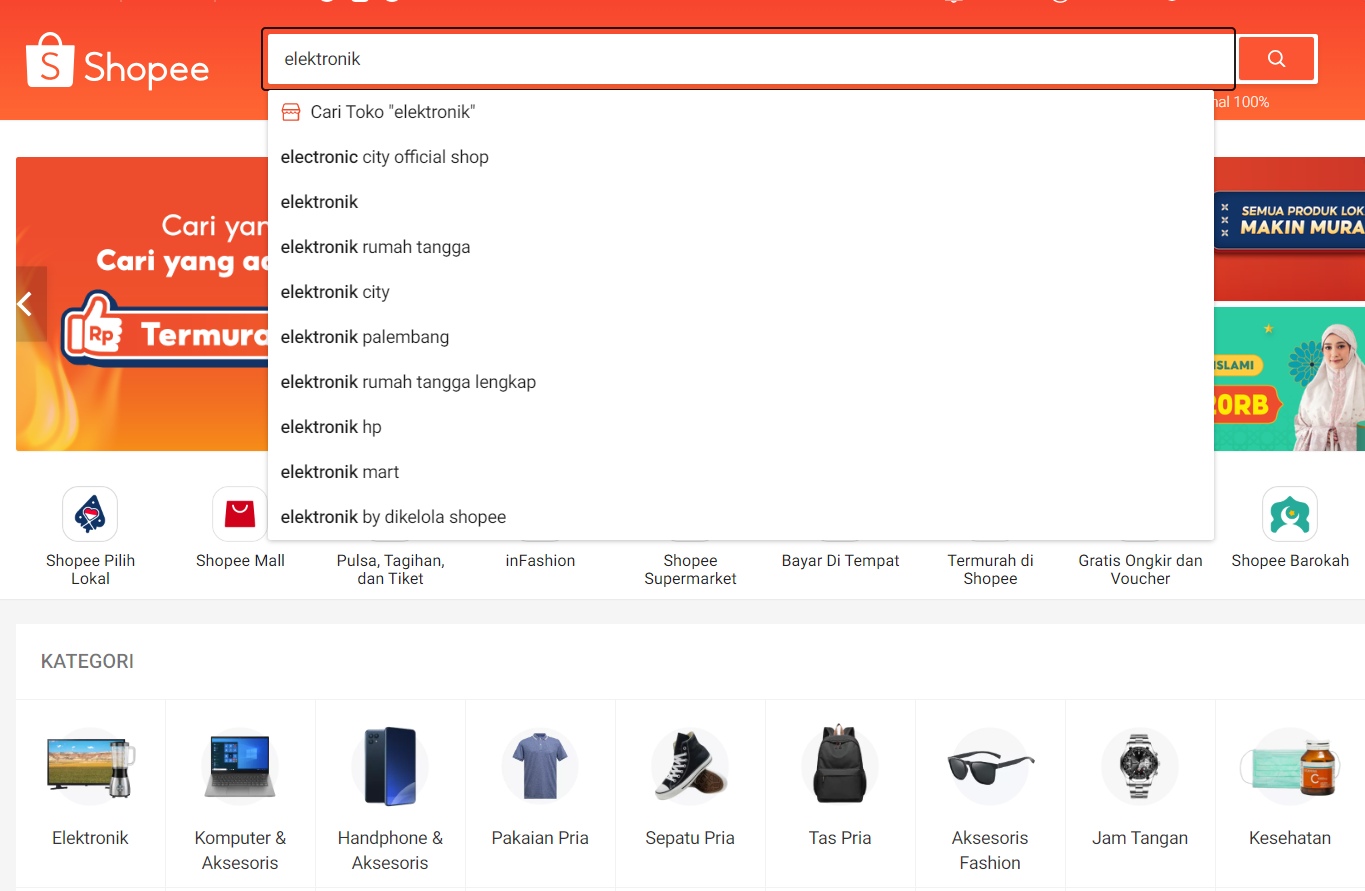The height and width of the screenshot is (891, 1365).
Task: Open Handphone & Aksesoris phone image
Action: (x=390, y=767)
